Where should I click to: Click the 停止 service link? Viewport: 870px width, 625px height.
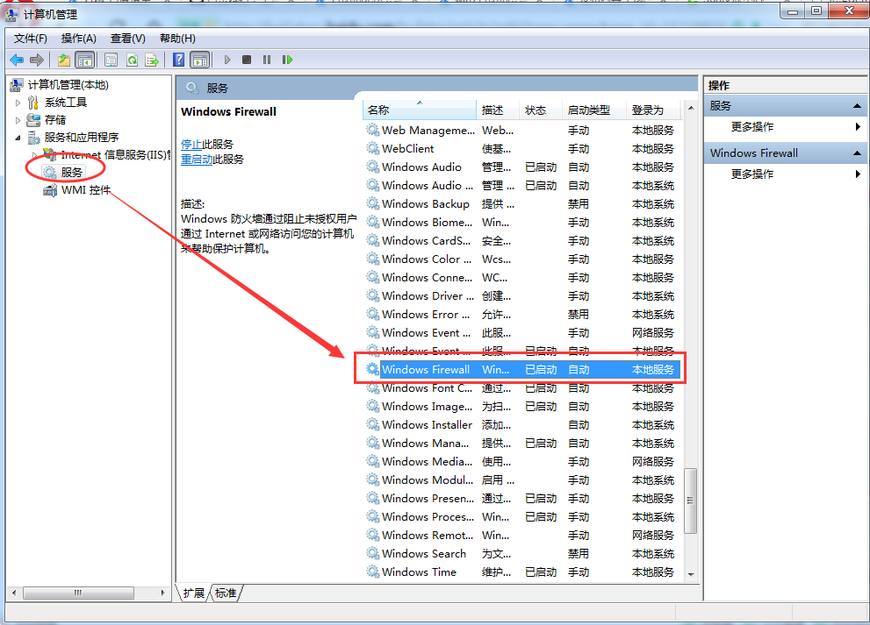[191, 144]
